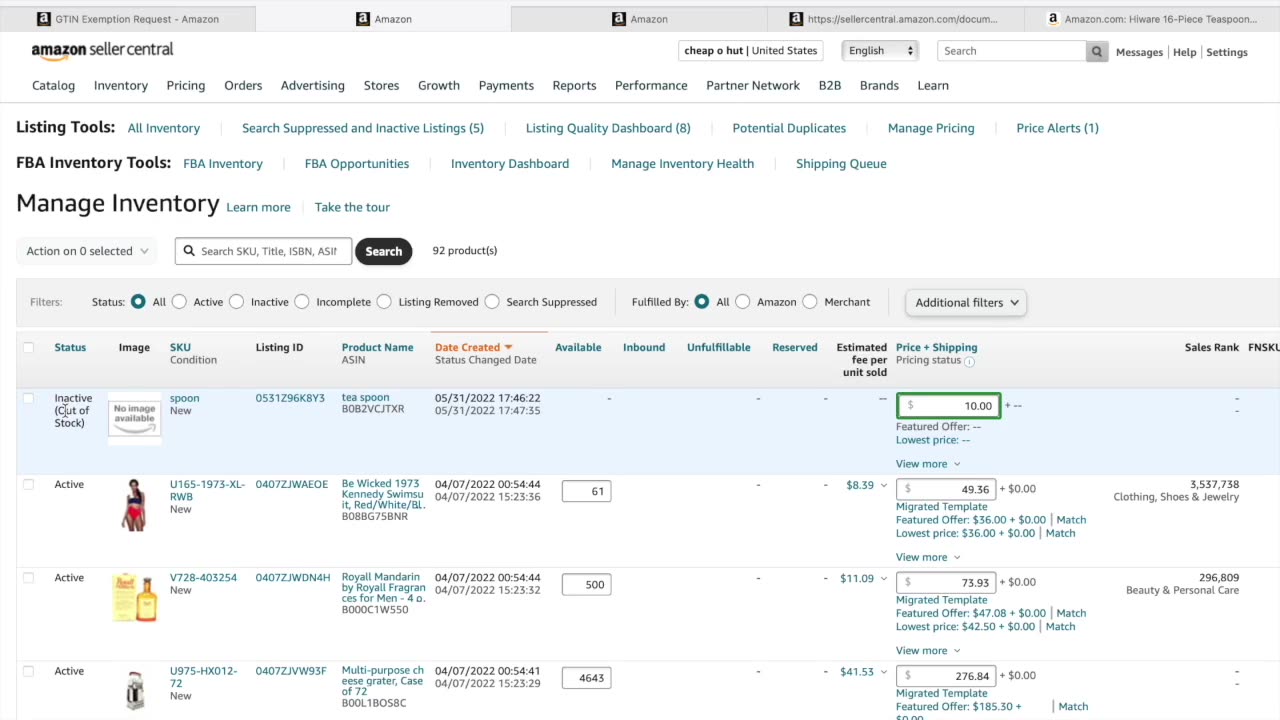Click Listing ID 0531Z96K8Y3
This screenshot has height=720, width=1280.
(x=290, y=398)
